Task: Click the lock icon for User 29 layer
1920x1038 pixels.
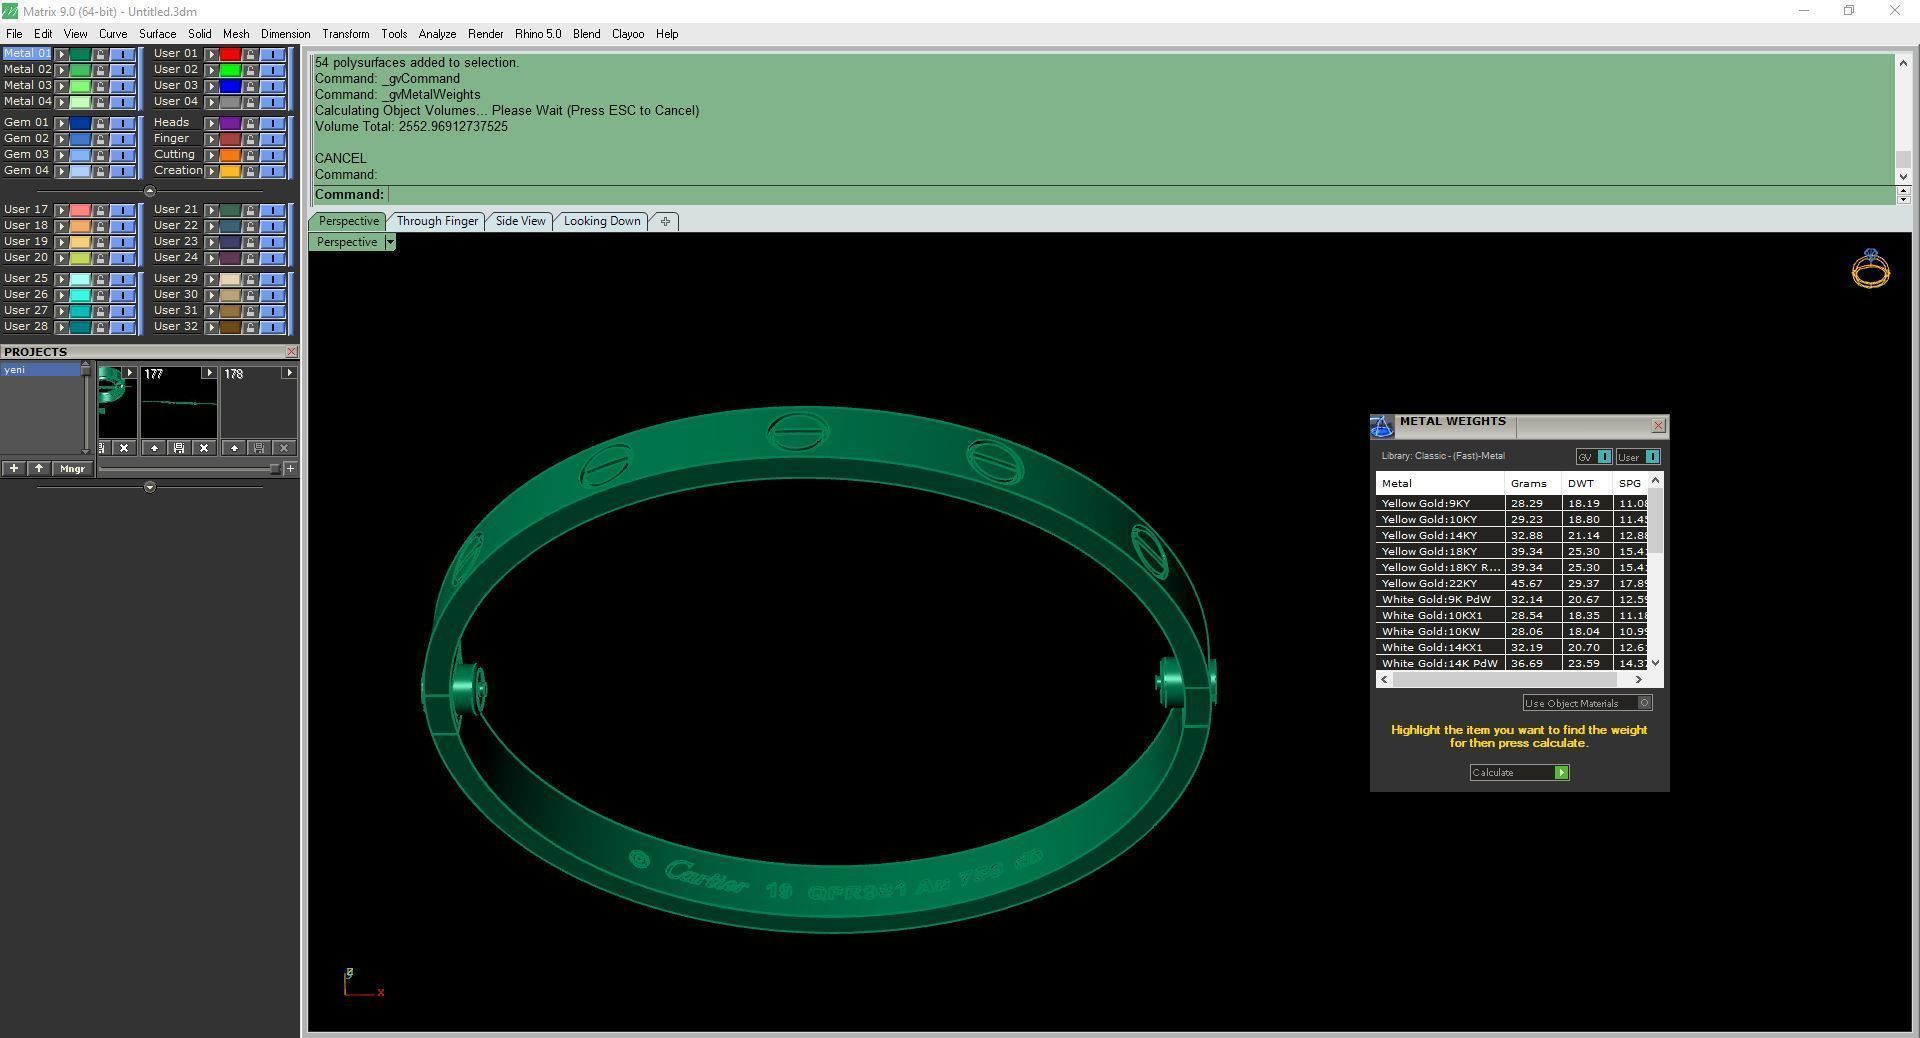Action: click(x=250, y=279)
